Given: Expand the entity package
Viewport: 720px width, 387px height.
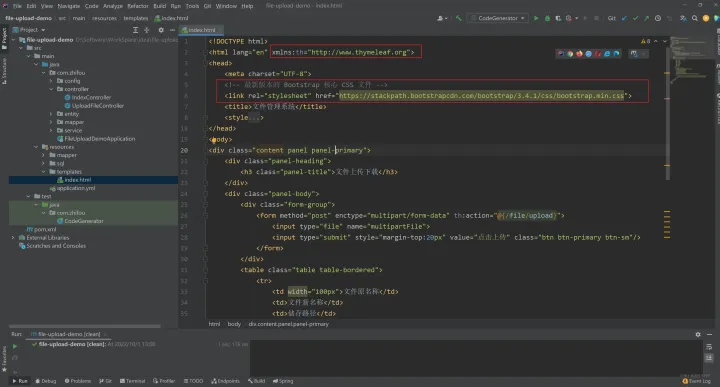Looking at the screenshot, I should tap(51, 114).
